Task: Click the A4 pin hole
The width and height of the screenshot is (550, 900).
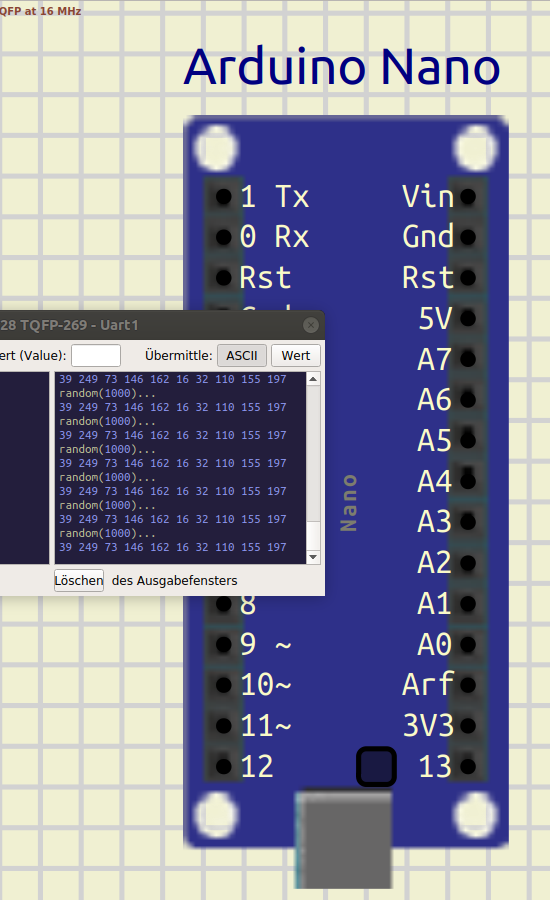Action: click(468, 481)
